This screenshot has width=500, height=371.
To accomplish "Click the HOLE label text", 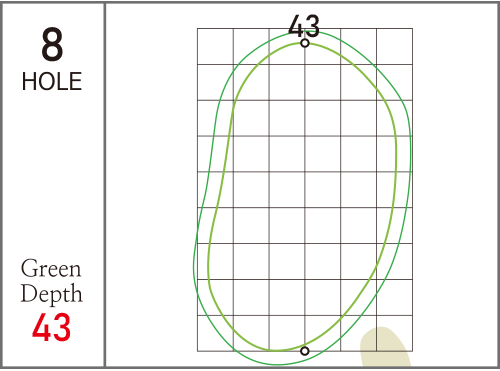I will [x=52, y=81].
